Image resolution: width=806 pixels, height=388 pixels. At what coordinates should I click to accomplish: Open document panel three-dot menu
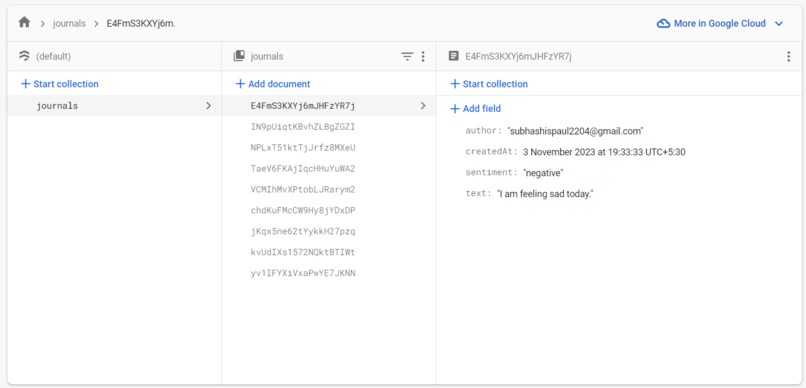[x=789, y=57]
